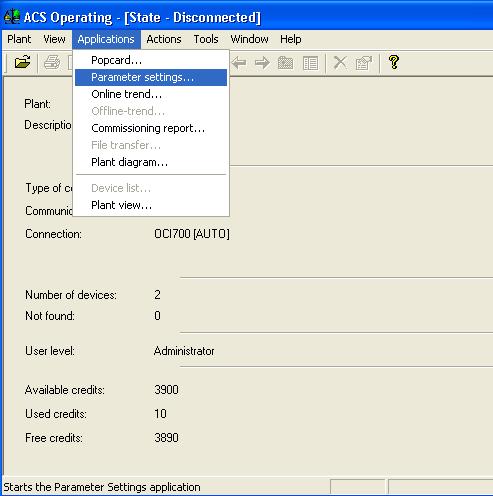
Task: Open the View menu
Action: pos(54,39)
